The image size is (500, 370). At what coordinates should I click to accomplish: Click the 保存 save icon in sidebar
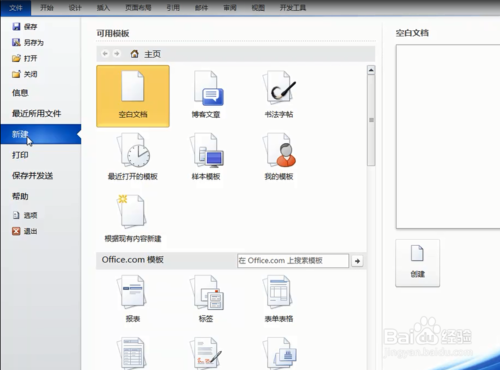point(16,26)
